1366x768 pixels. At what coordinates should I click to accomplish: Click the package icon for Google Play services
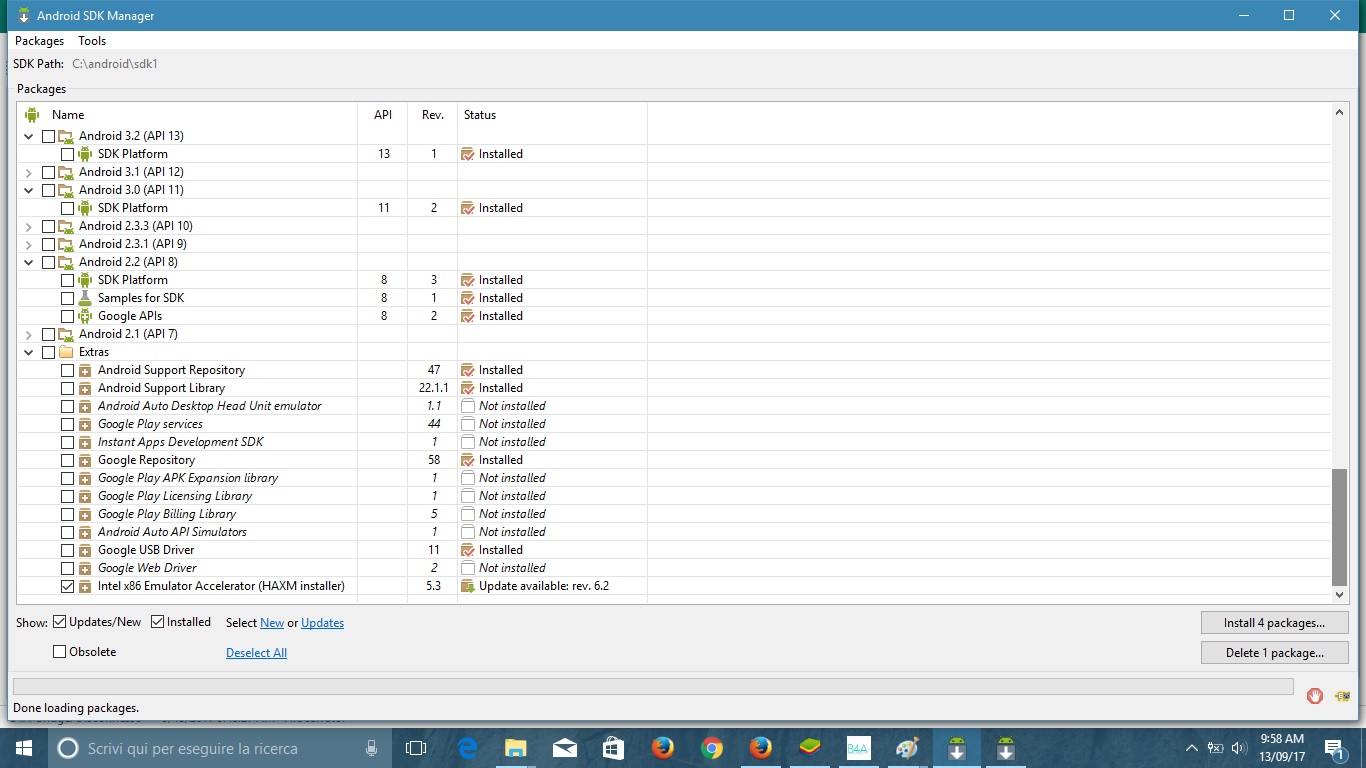coord(85,424)
